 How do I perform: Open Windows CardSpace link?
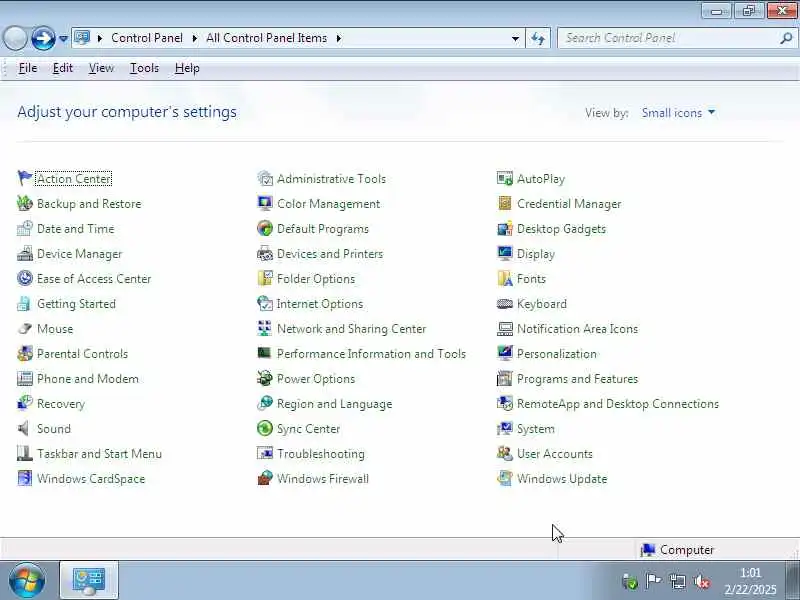click(x=91, y=479)
